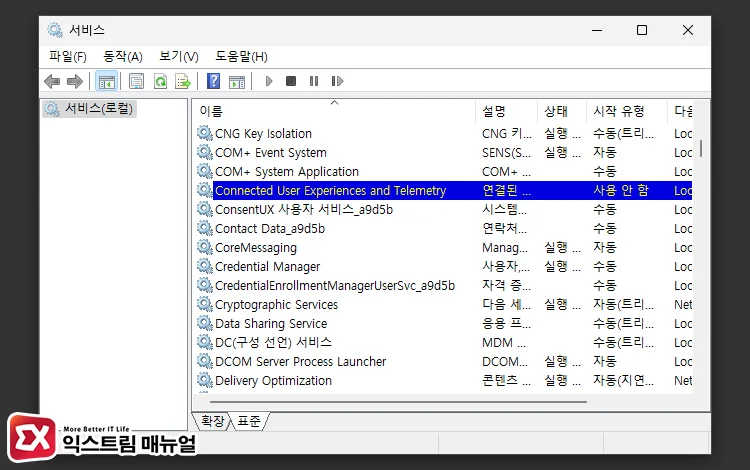Click gear icon beside Delivery Optimization
This screenshot has width=750, height=470.
tap(205, 380)
